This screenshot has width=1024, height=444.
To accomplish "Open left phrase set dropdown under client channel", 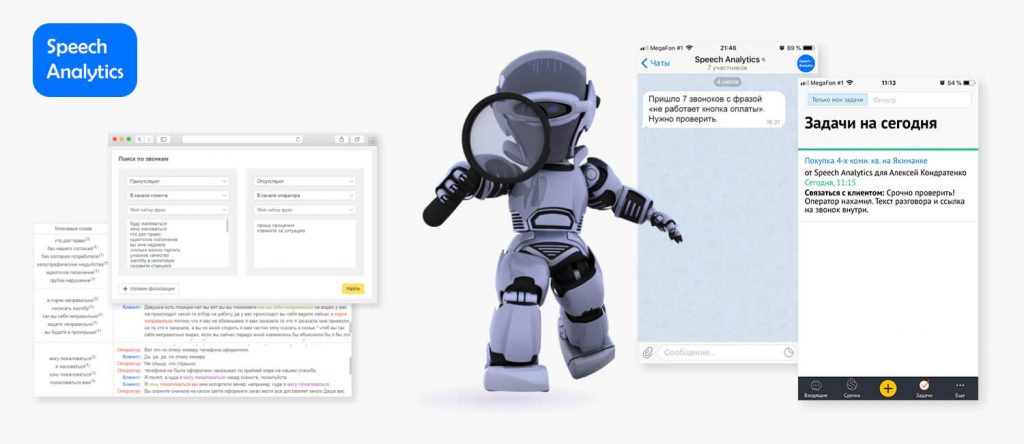I will point(178,210).
